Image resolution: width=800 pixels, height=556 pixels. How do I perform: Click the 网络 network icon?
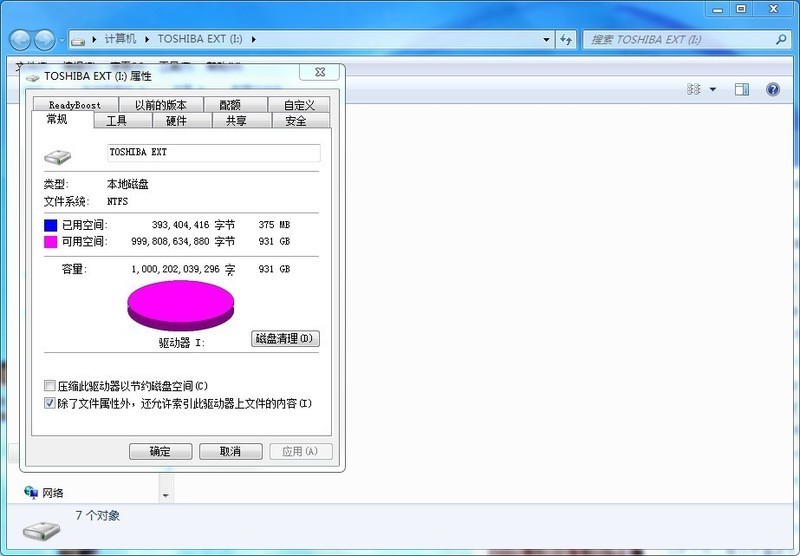(x=31, y=492)
